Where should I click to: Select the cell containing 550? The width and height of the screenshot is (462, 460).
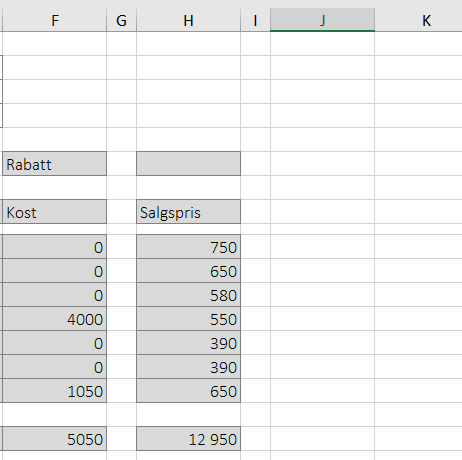coord(188,319)
